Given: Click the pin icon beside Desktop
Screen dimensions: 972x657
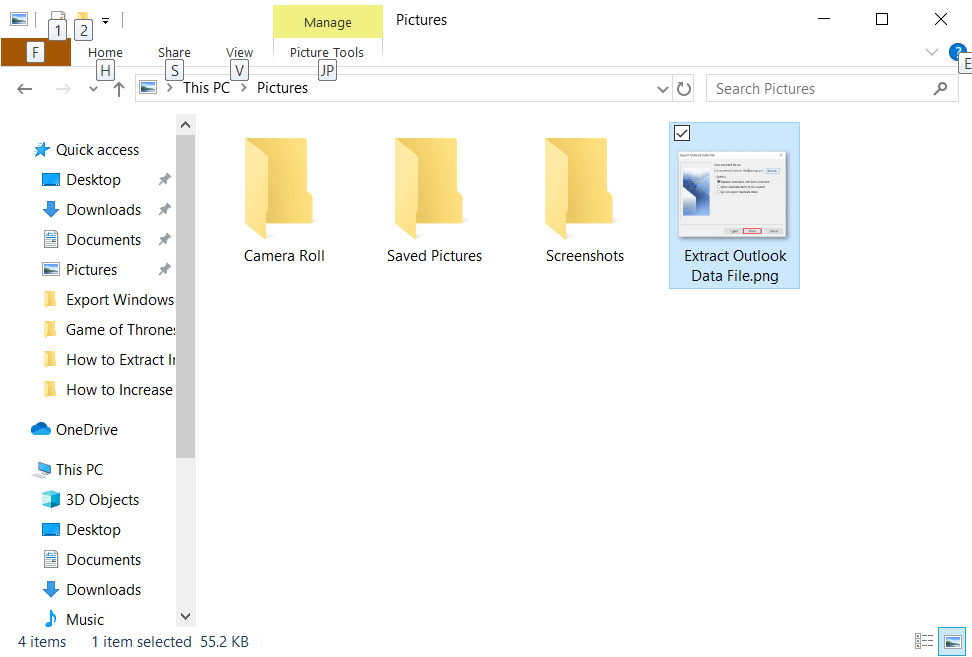Looking at the screenshot, I should click(x=164, y=179).
